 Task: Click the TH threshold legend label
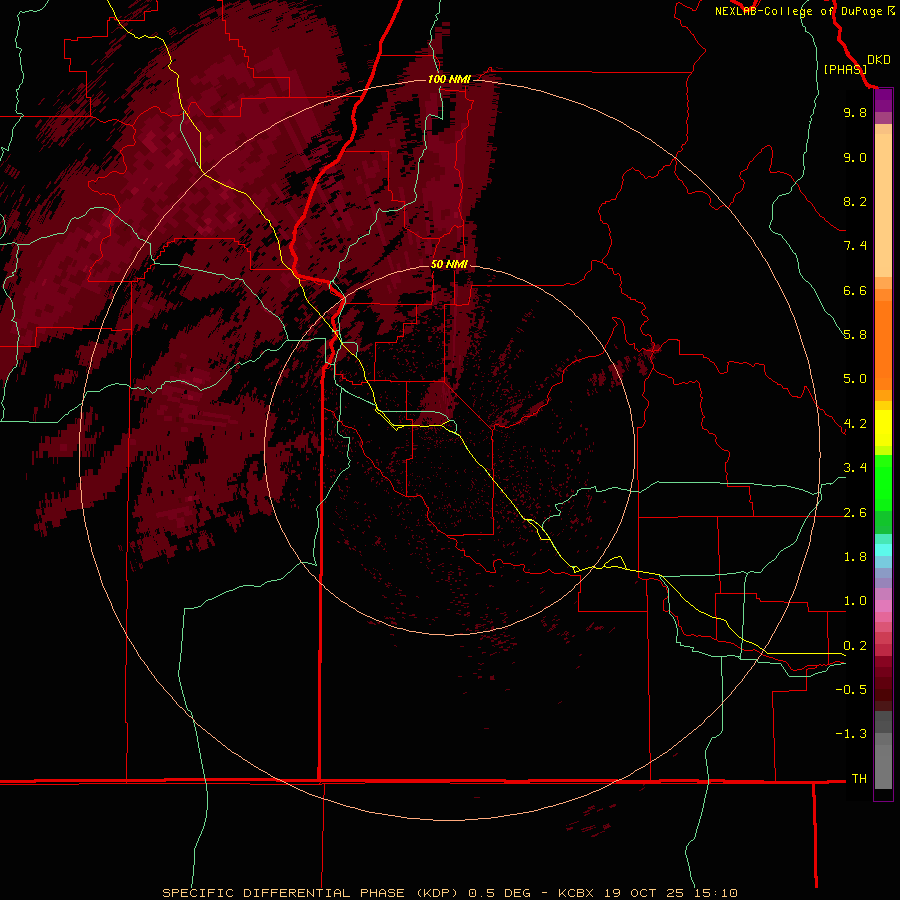click(x=859, y=779)
